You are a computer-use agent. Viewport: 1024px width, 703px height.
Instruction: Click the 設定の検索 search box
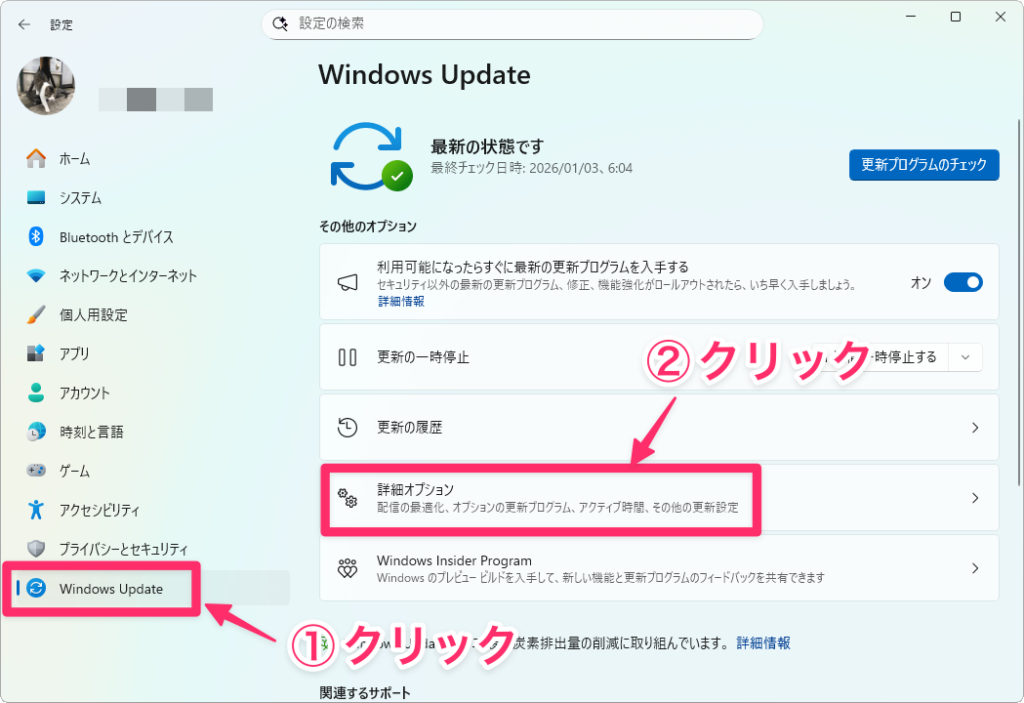tap(512, 23)
